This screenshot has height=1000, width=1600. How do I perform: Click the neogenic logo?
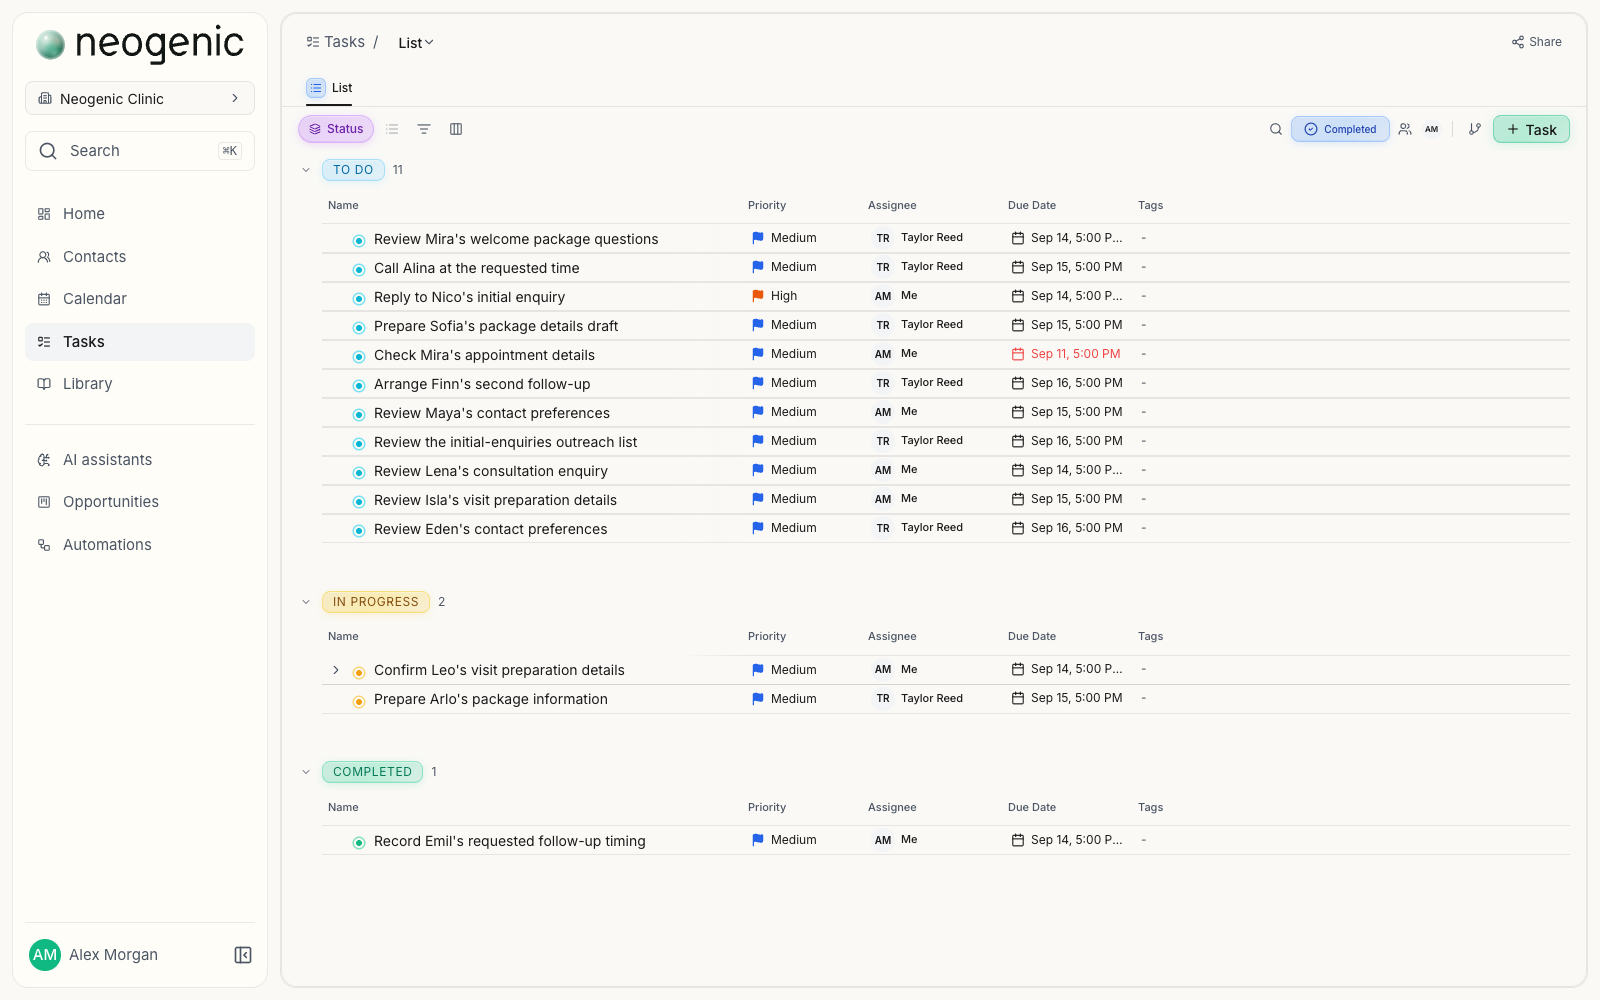(x=140, y=43)
